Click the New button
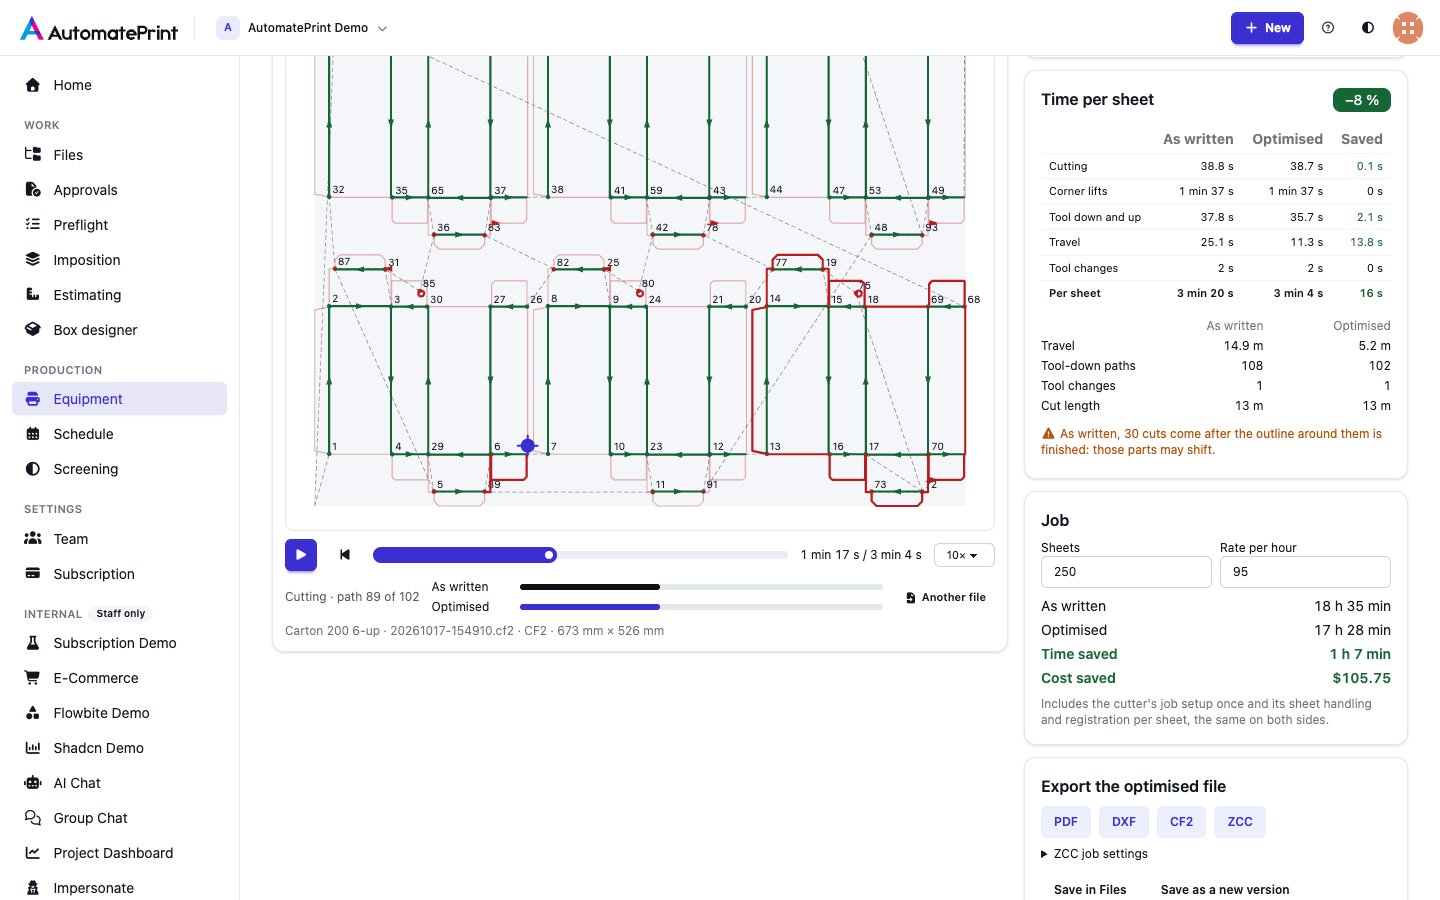 (x=1267, y=28)
